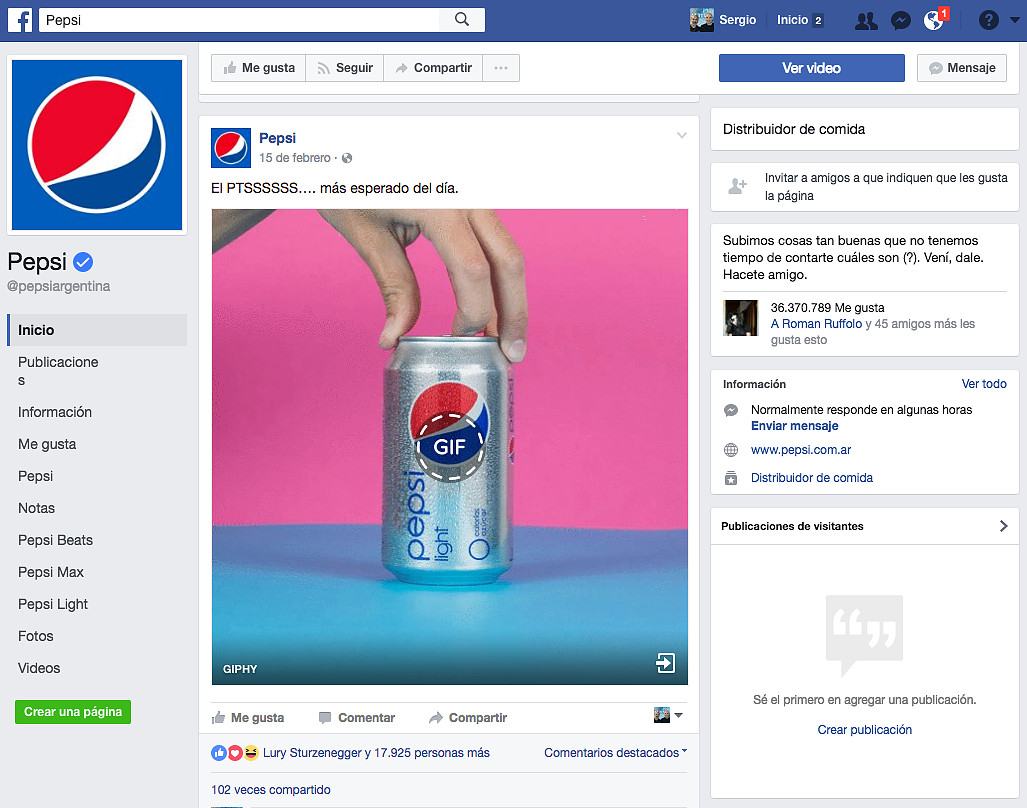
Task: Open www.pepsi.com.ar website link
Action: [800, 450]
